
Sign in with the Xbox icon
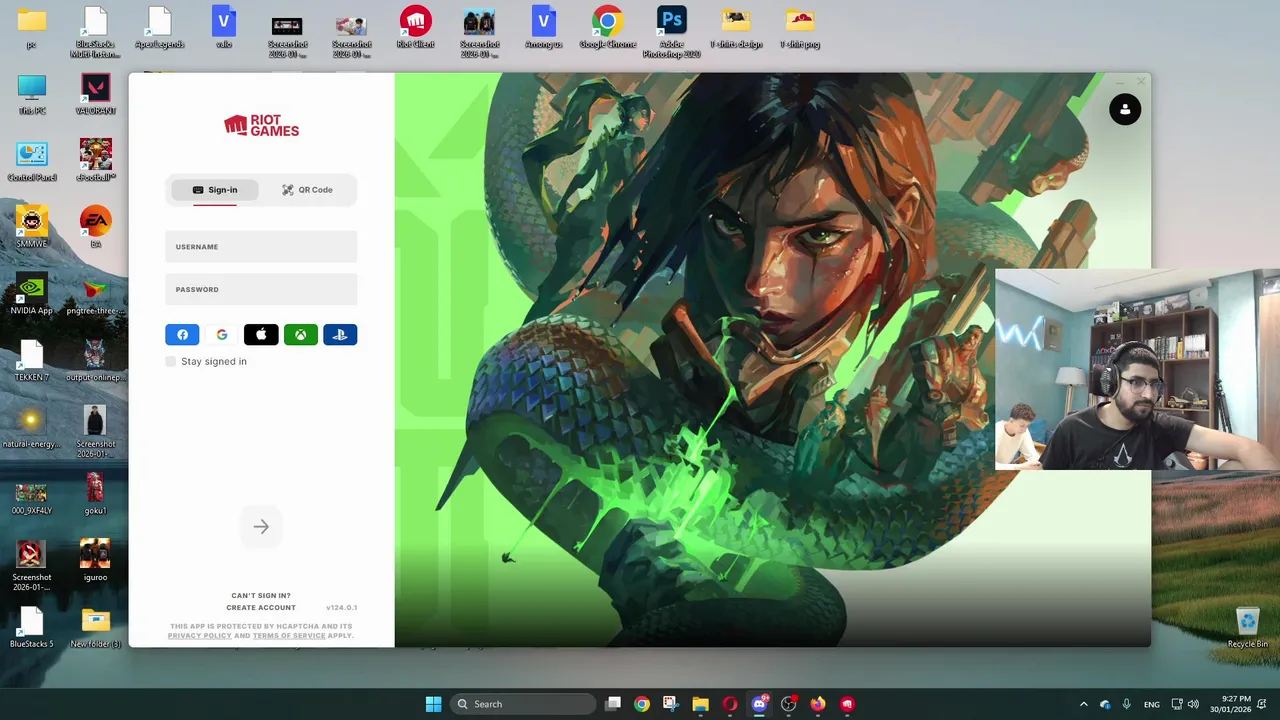[x=300, y=335]
